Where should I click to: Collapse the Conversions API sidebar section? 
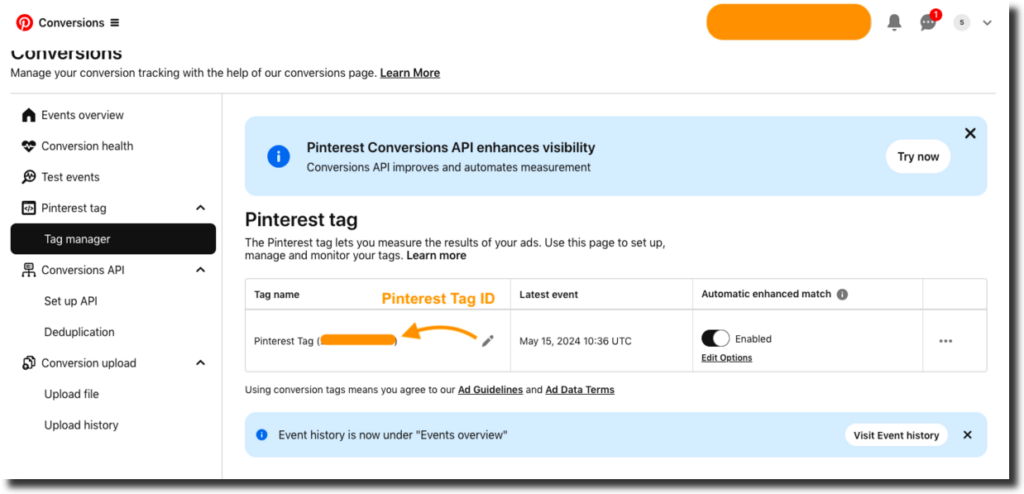pos(200,270)
